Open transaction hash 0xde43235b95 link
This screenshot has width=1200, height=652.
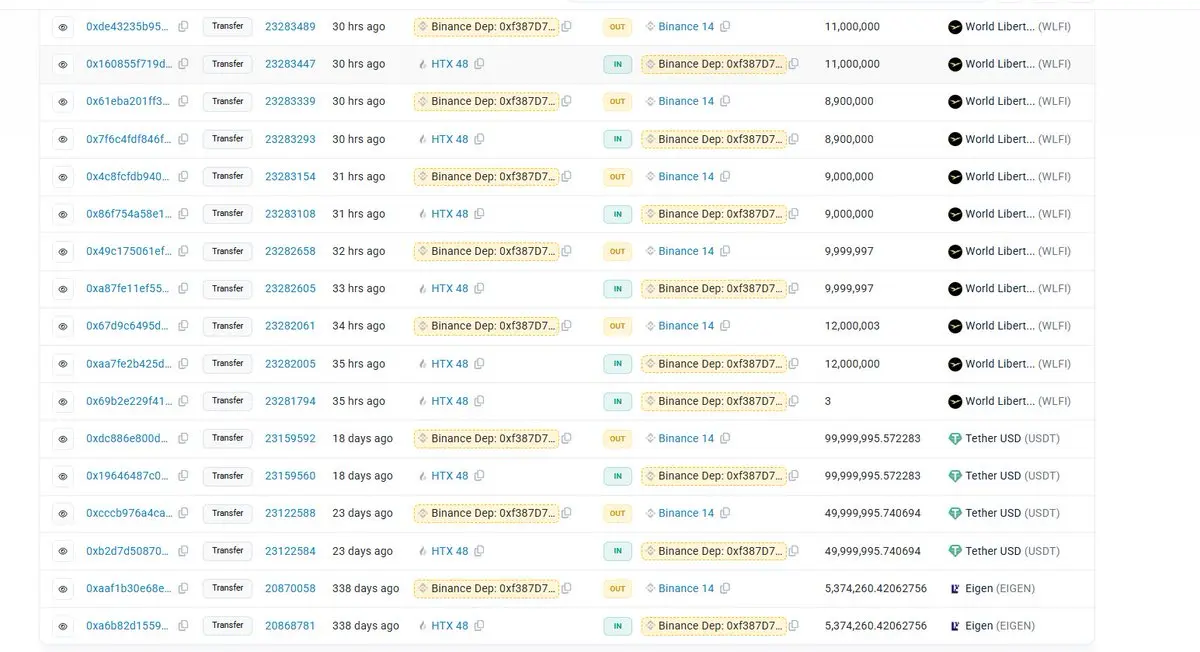pos(128,26)
